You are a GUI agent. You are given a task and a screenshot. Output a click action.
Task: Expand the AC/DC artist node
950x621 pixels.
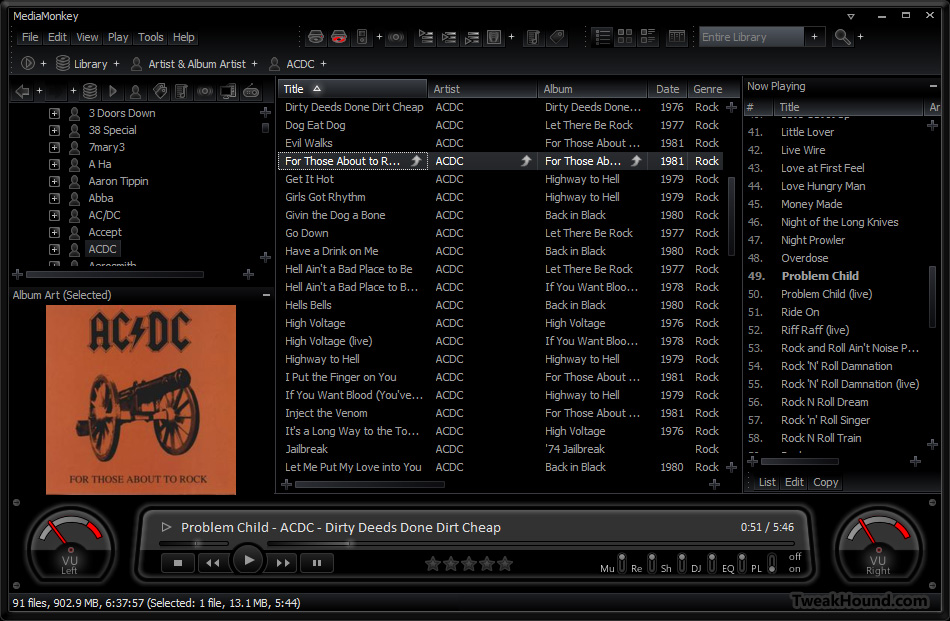pyautogui.click(x=55, y=215)
